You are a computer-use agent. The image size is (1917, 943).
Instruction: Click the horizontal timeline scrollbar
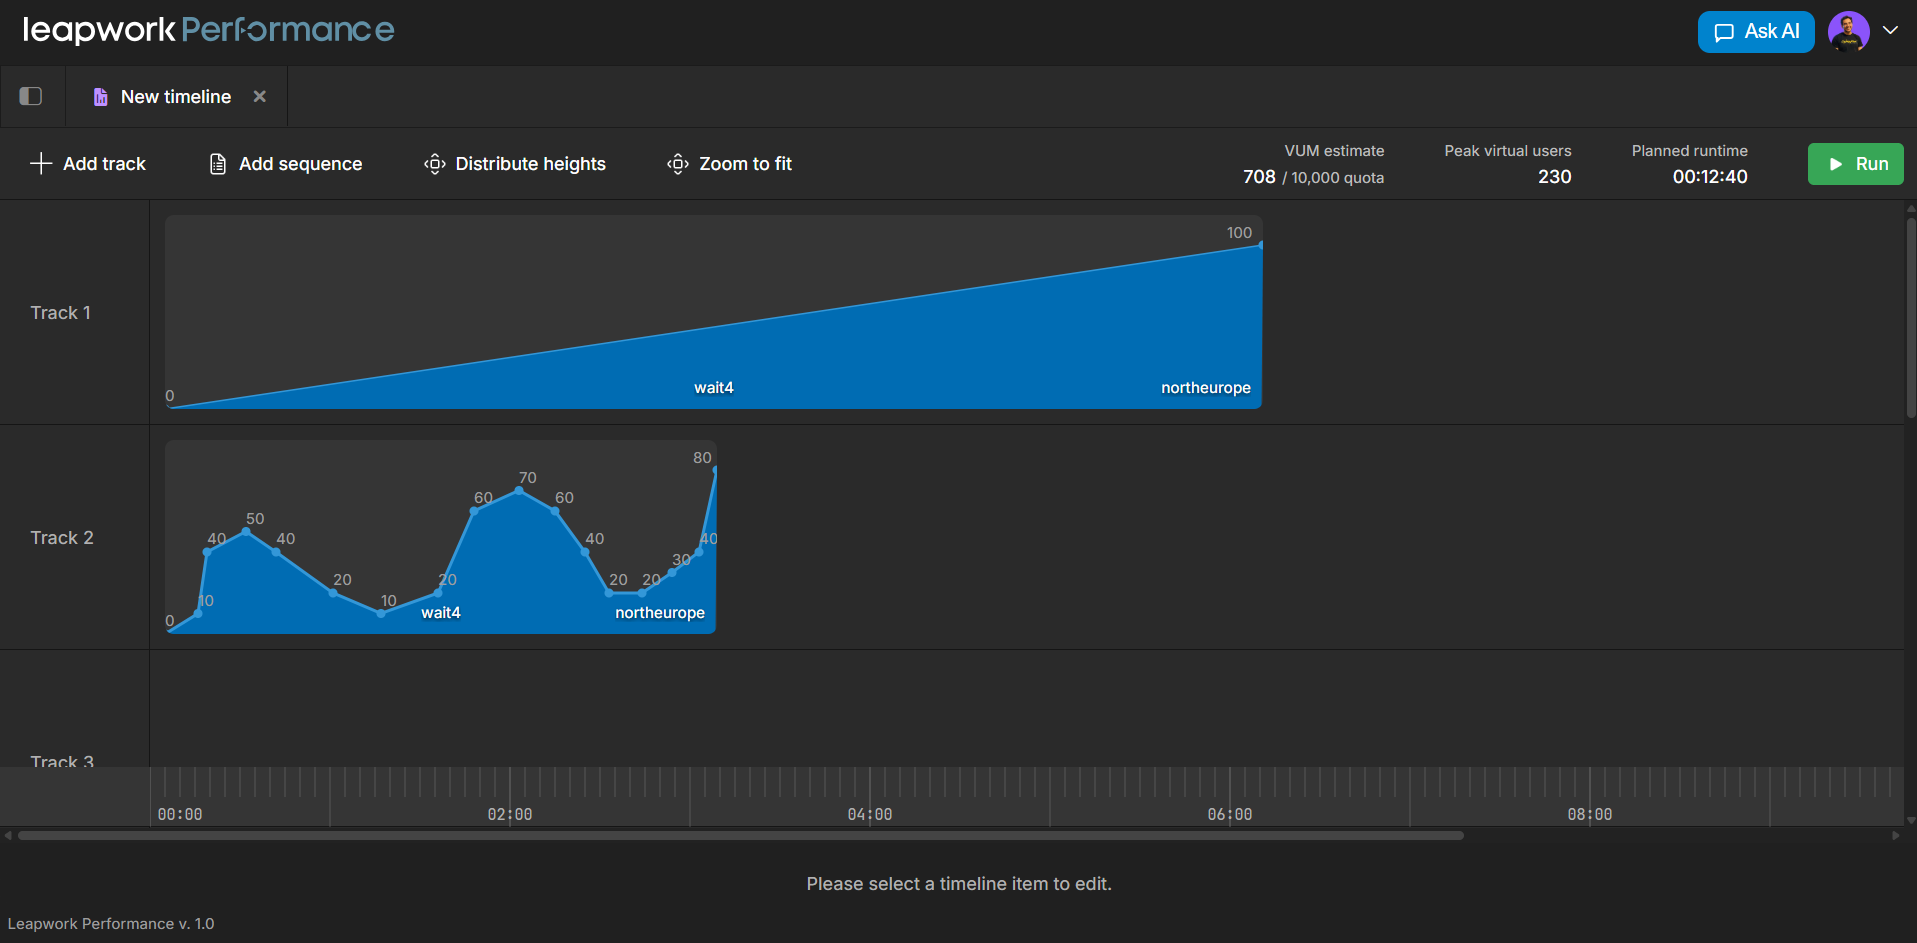[740, 836]
